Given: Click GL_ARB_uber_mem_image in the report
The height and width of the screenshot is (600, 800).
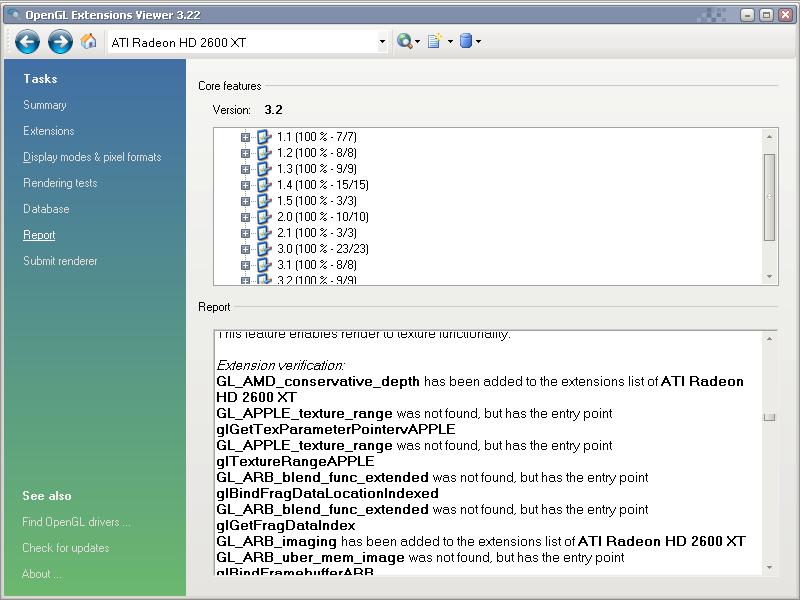Looking at the screenshot, I should point(310,558).
